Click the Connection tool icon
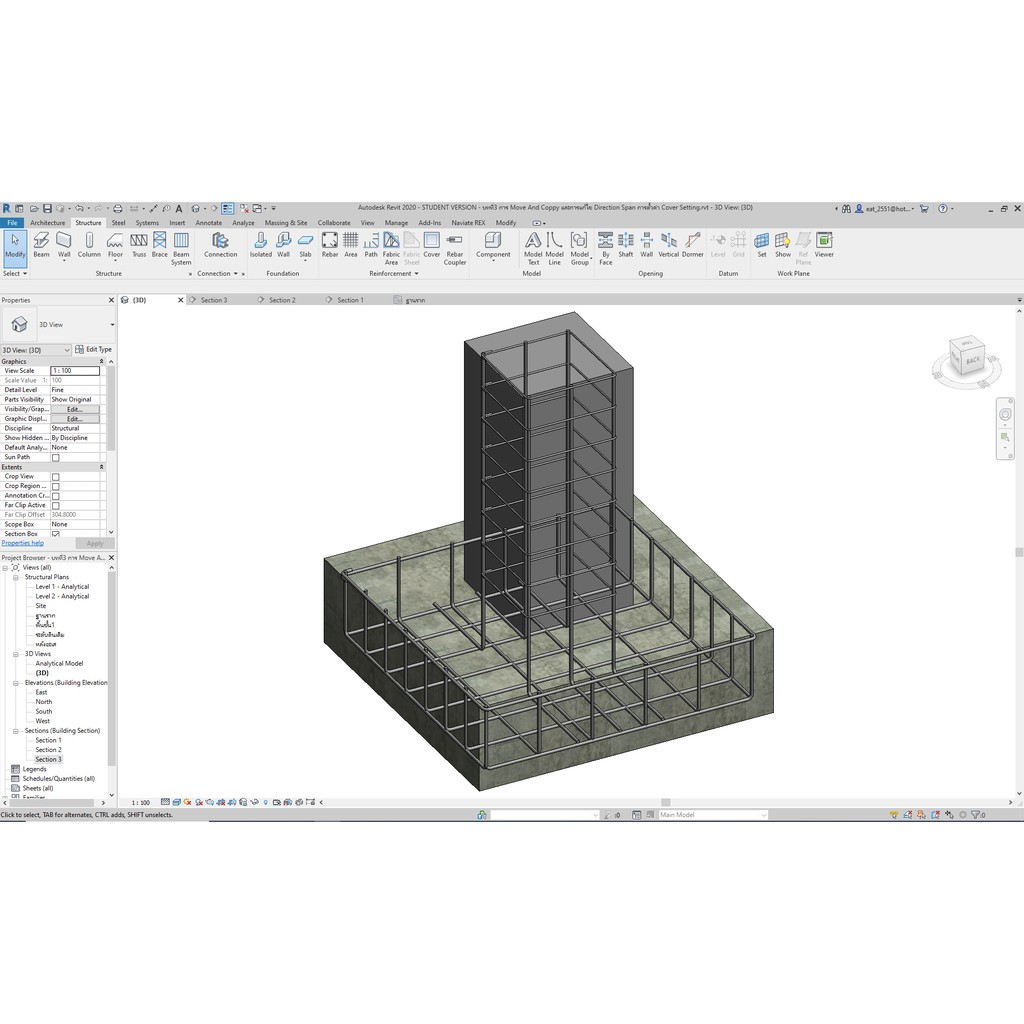This screenshot has width=1024, height=1024. [221, 245]
